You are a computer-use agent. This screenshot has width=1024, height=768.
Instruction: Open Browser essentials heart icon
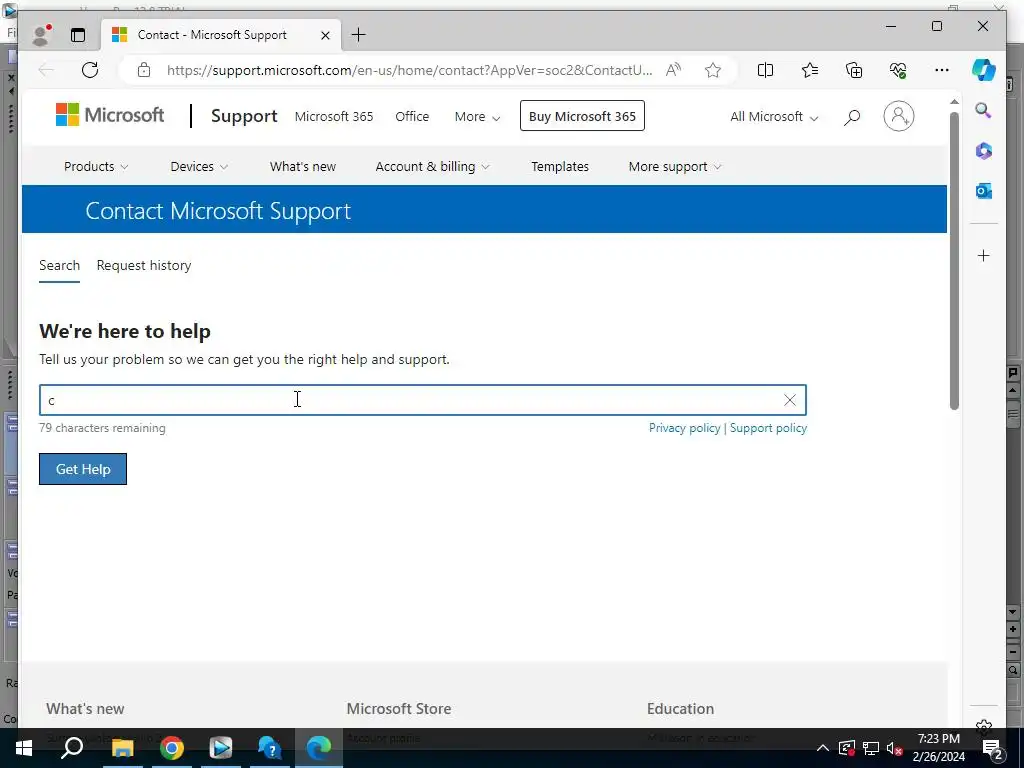(898, 70)
